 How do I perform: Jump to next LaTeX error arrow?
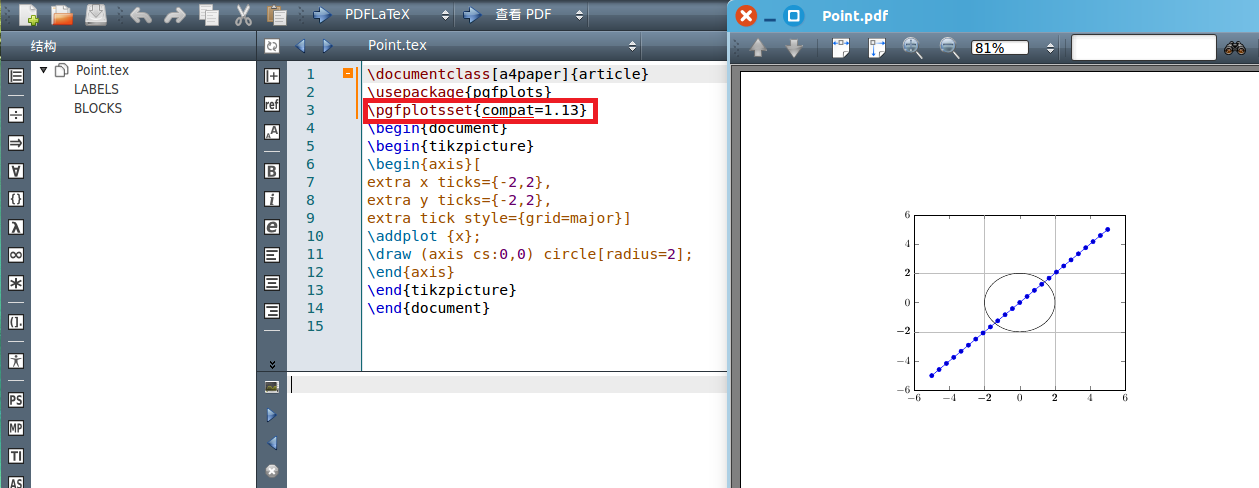(x=271, y=414)
